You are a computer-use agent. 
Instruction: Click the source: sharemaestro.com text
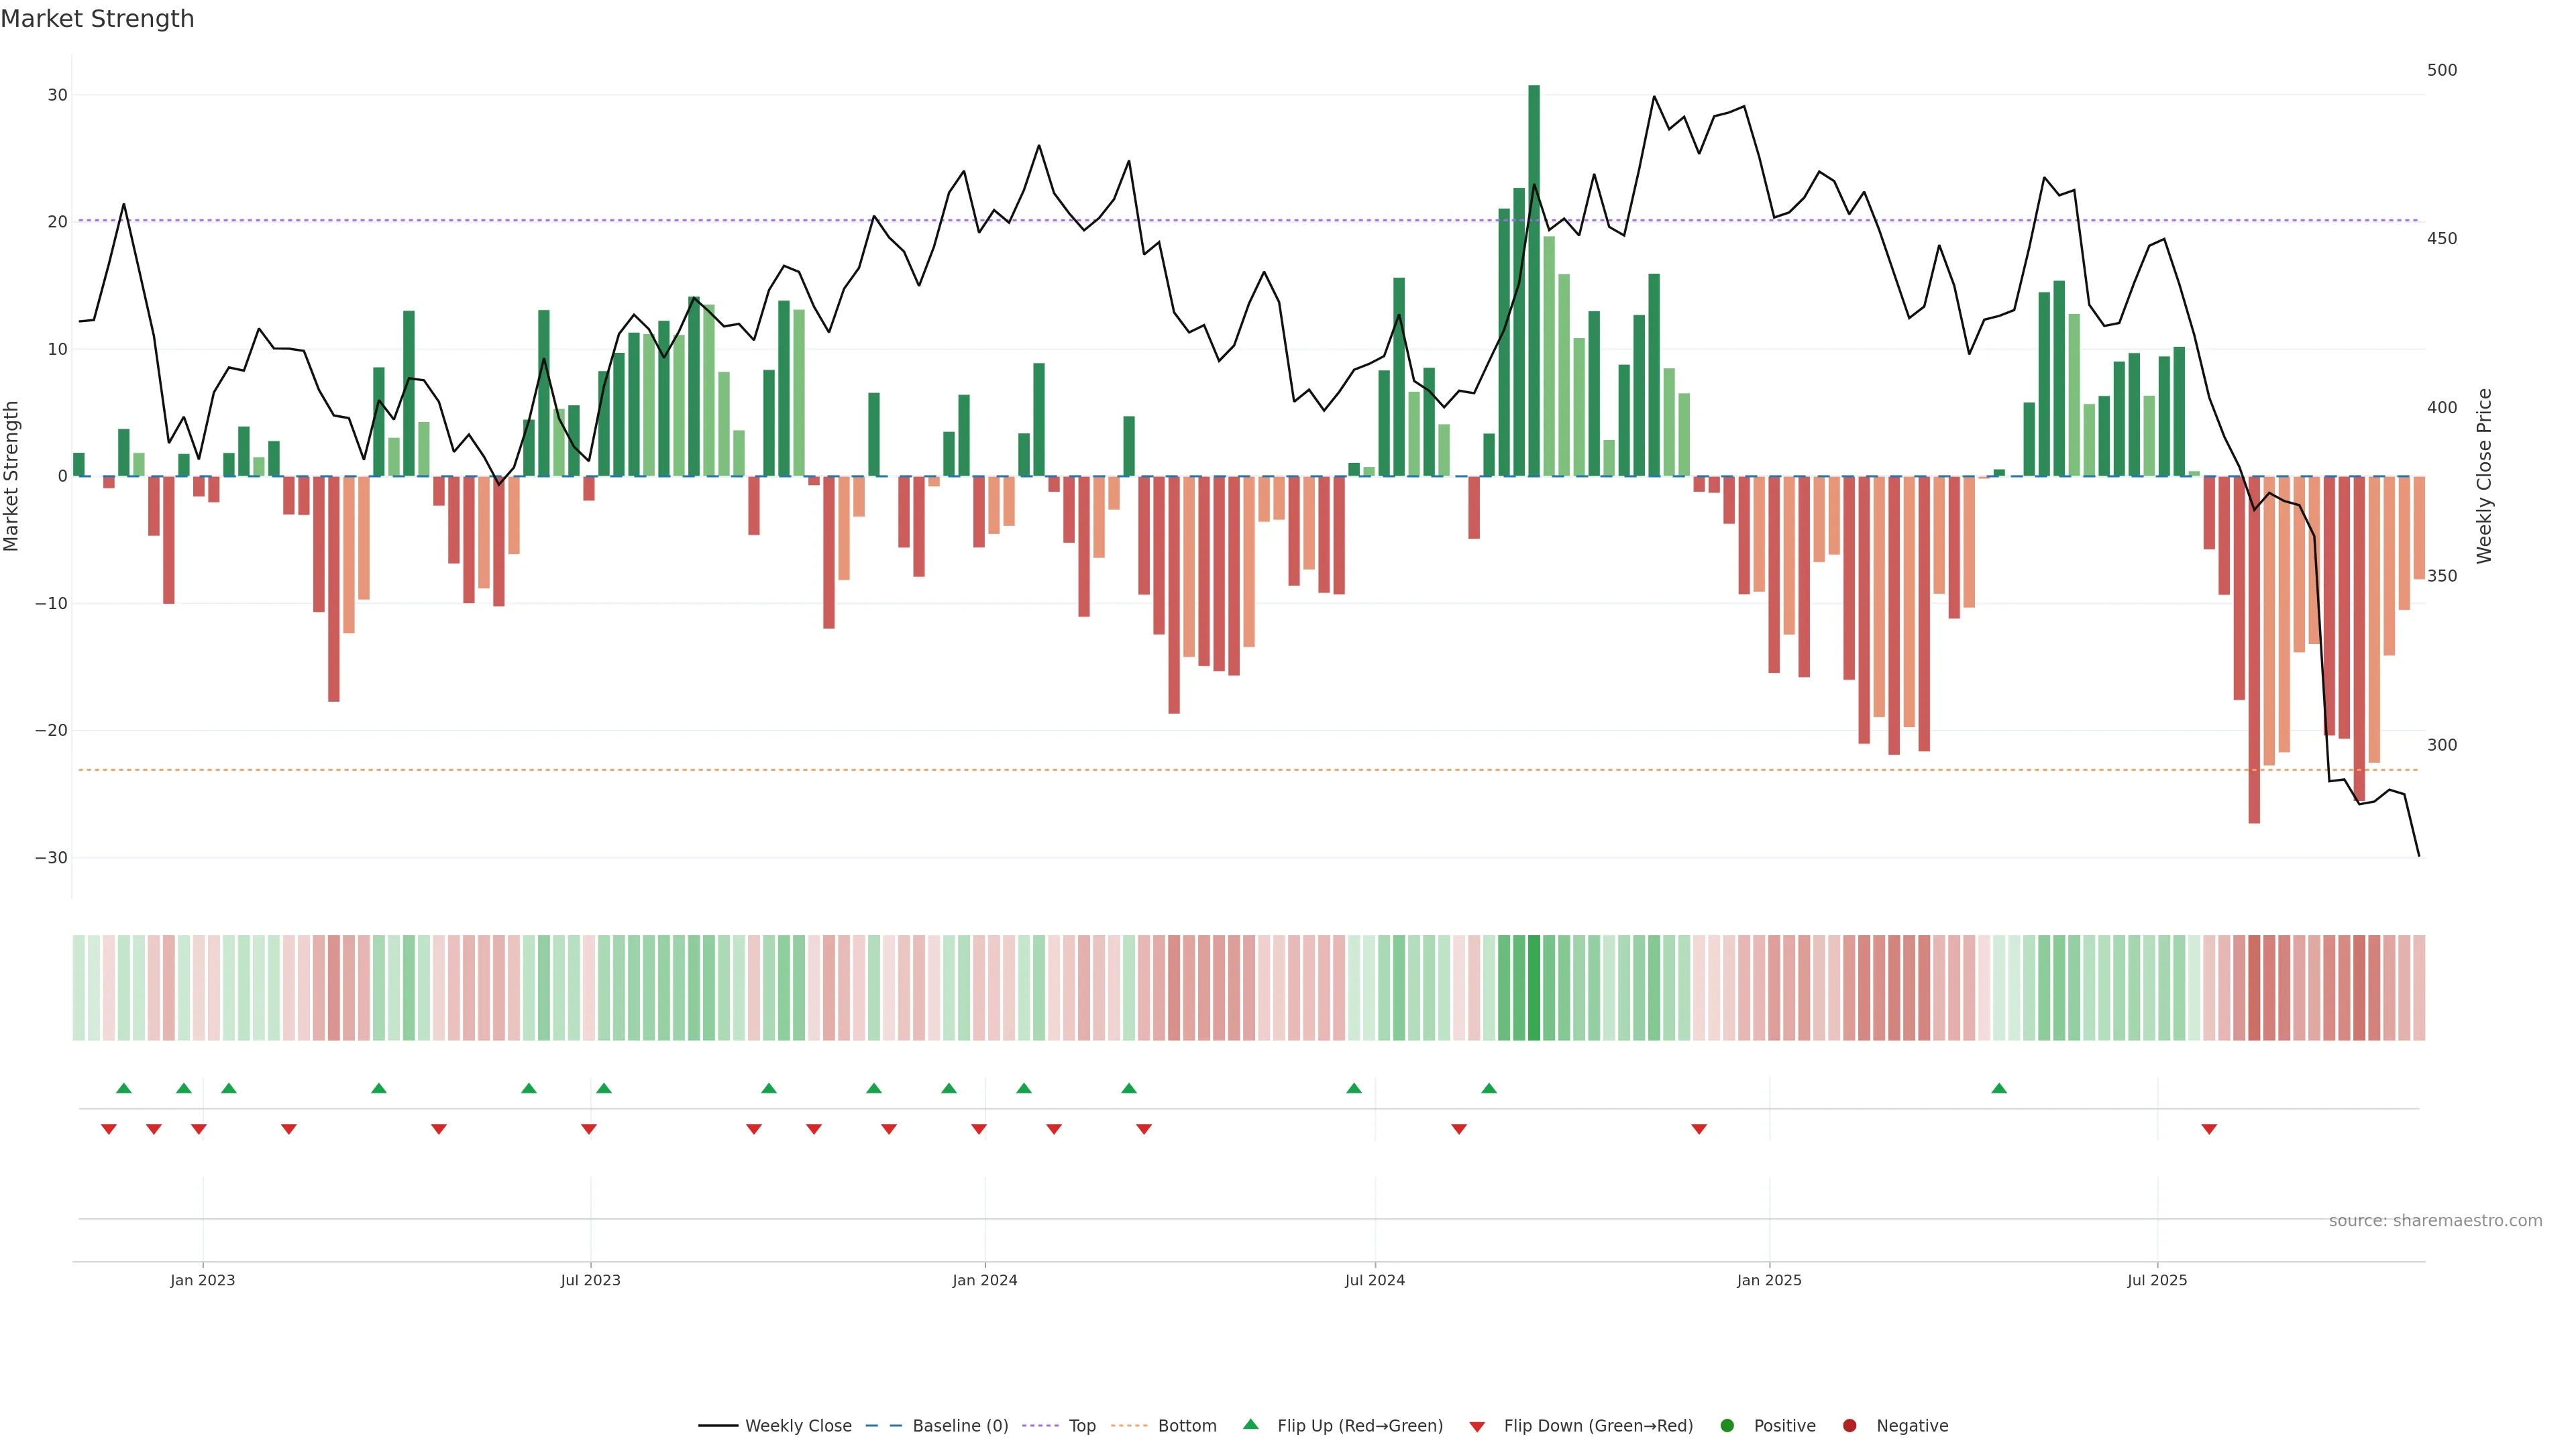click(2435, 1221)
